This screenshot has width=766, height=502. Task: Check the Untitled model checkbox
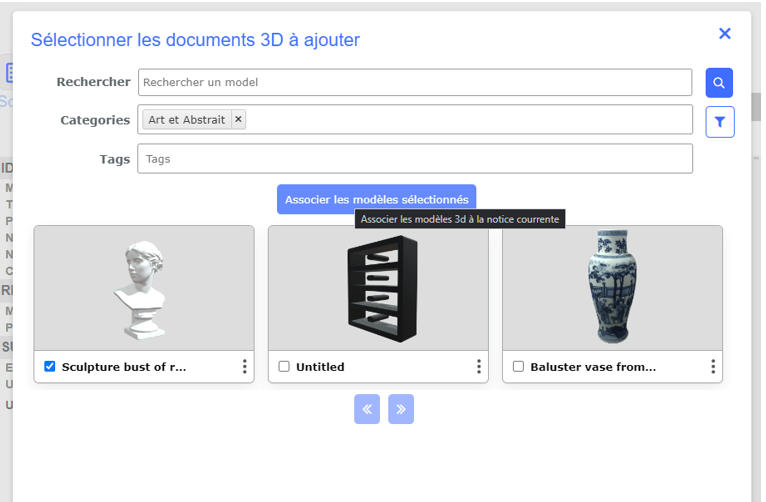click(284, 367)
